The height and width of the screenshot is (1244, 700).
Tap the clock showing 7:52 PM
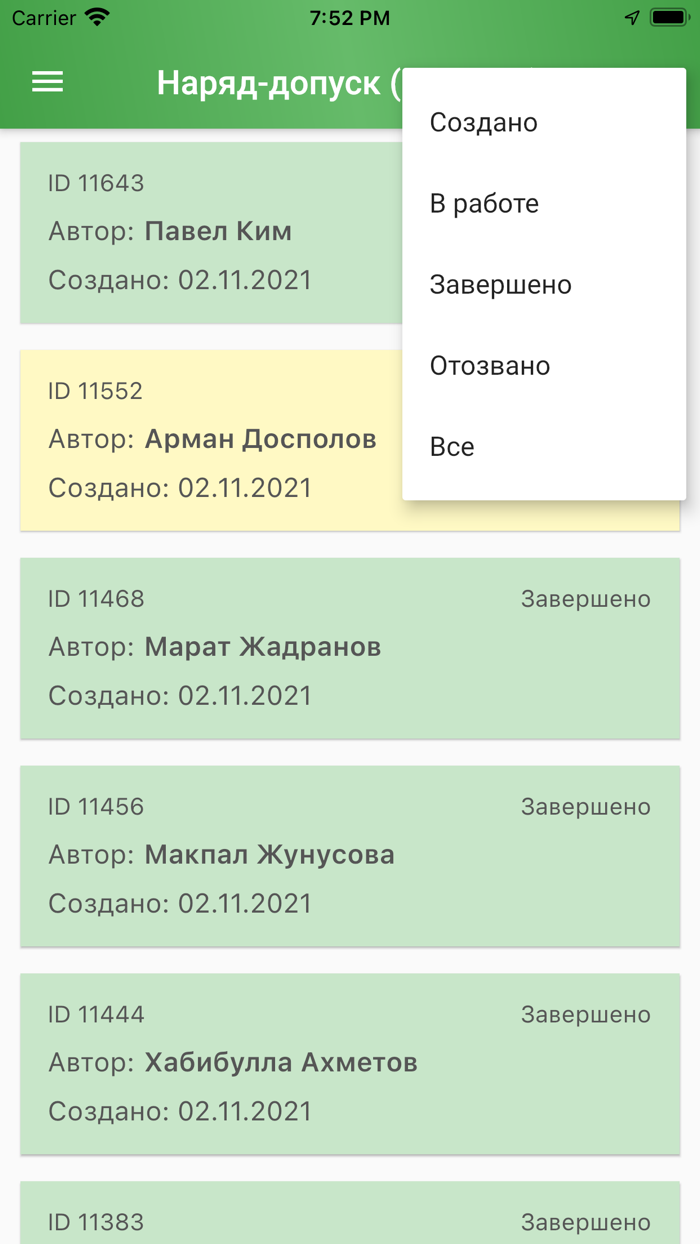(x=350, y=16)
